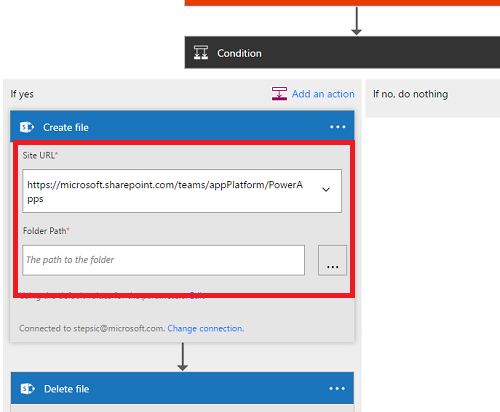Focus the Folder Path input field

pos(163,260)
